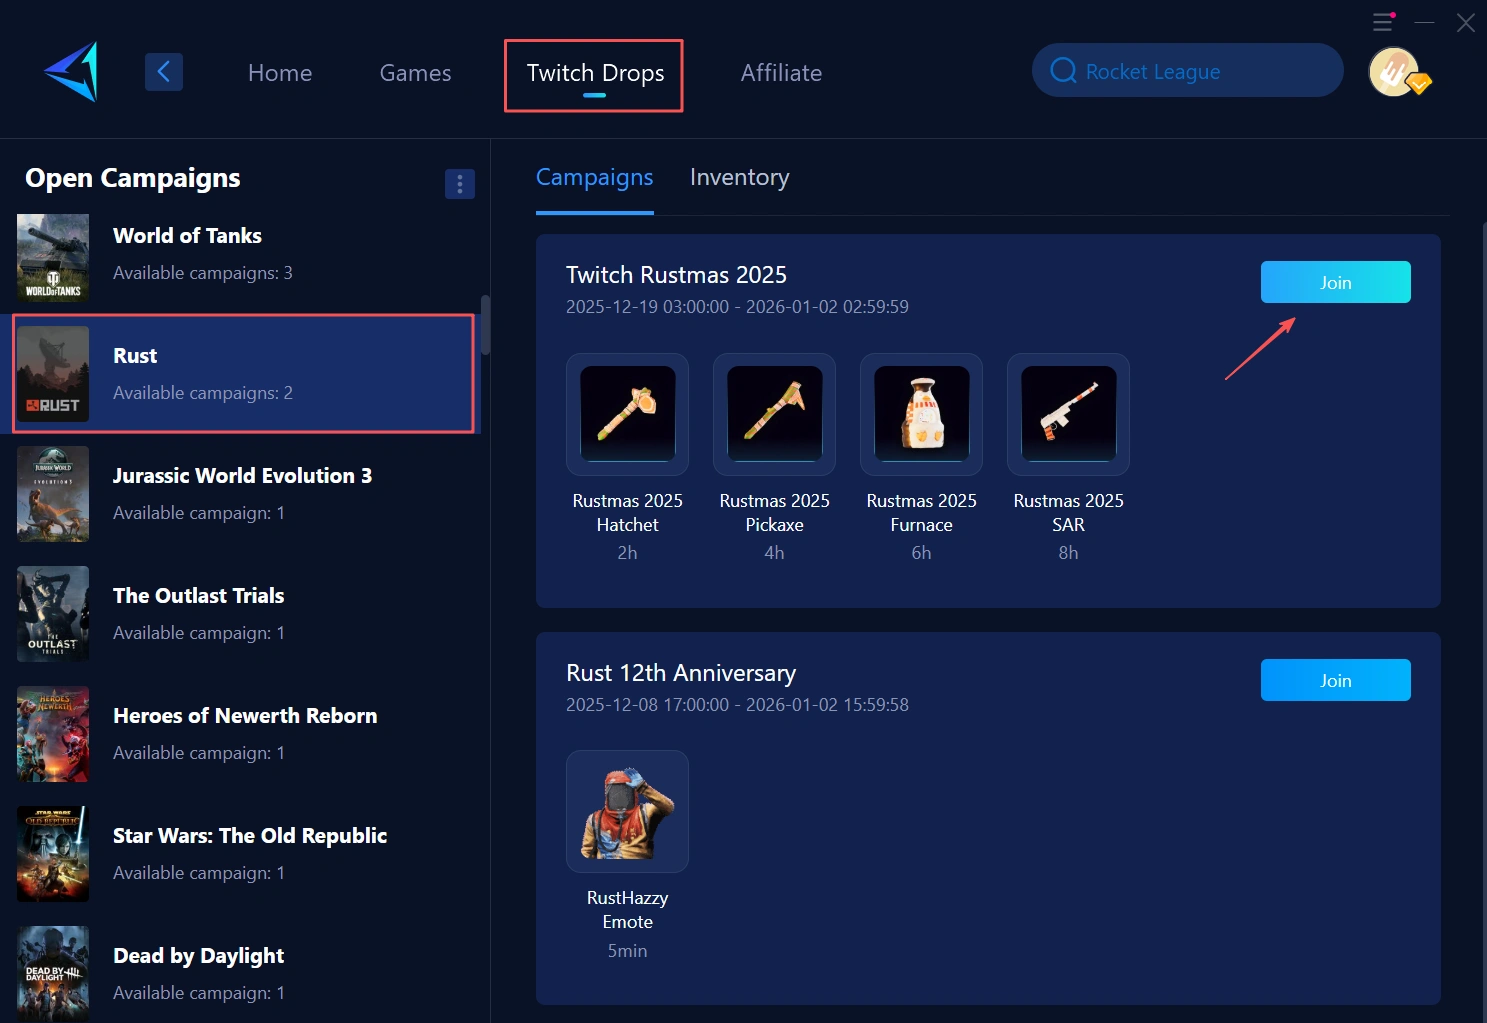Go to the Home page
Viewport: 1487px width, 1023px height.
(280, 72)
